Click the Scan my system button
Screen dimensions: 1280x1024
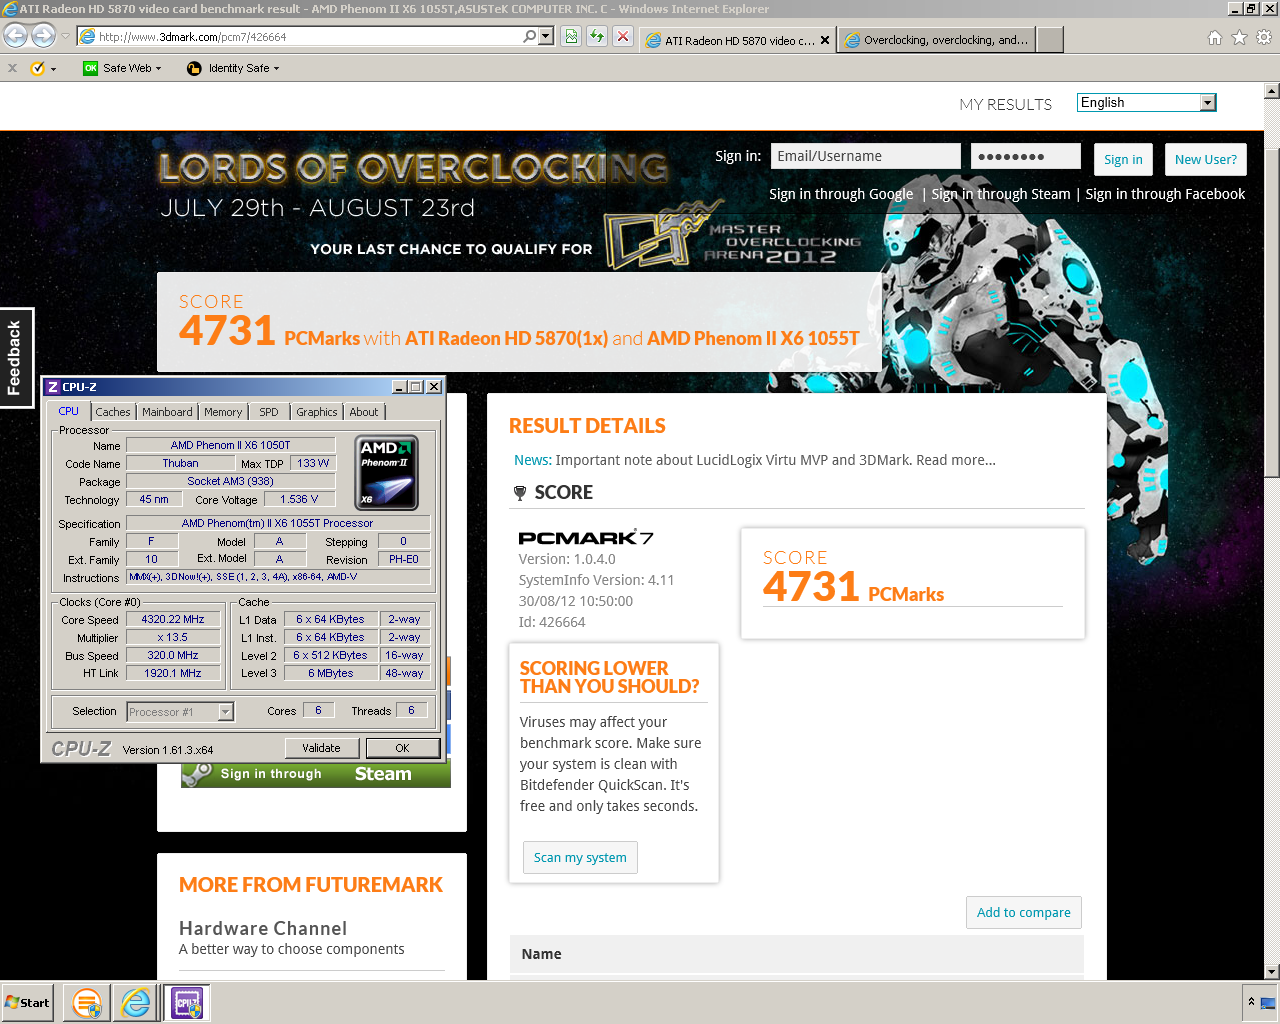(580, 857)
